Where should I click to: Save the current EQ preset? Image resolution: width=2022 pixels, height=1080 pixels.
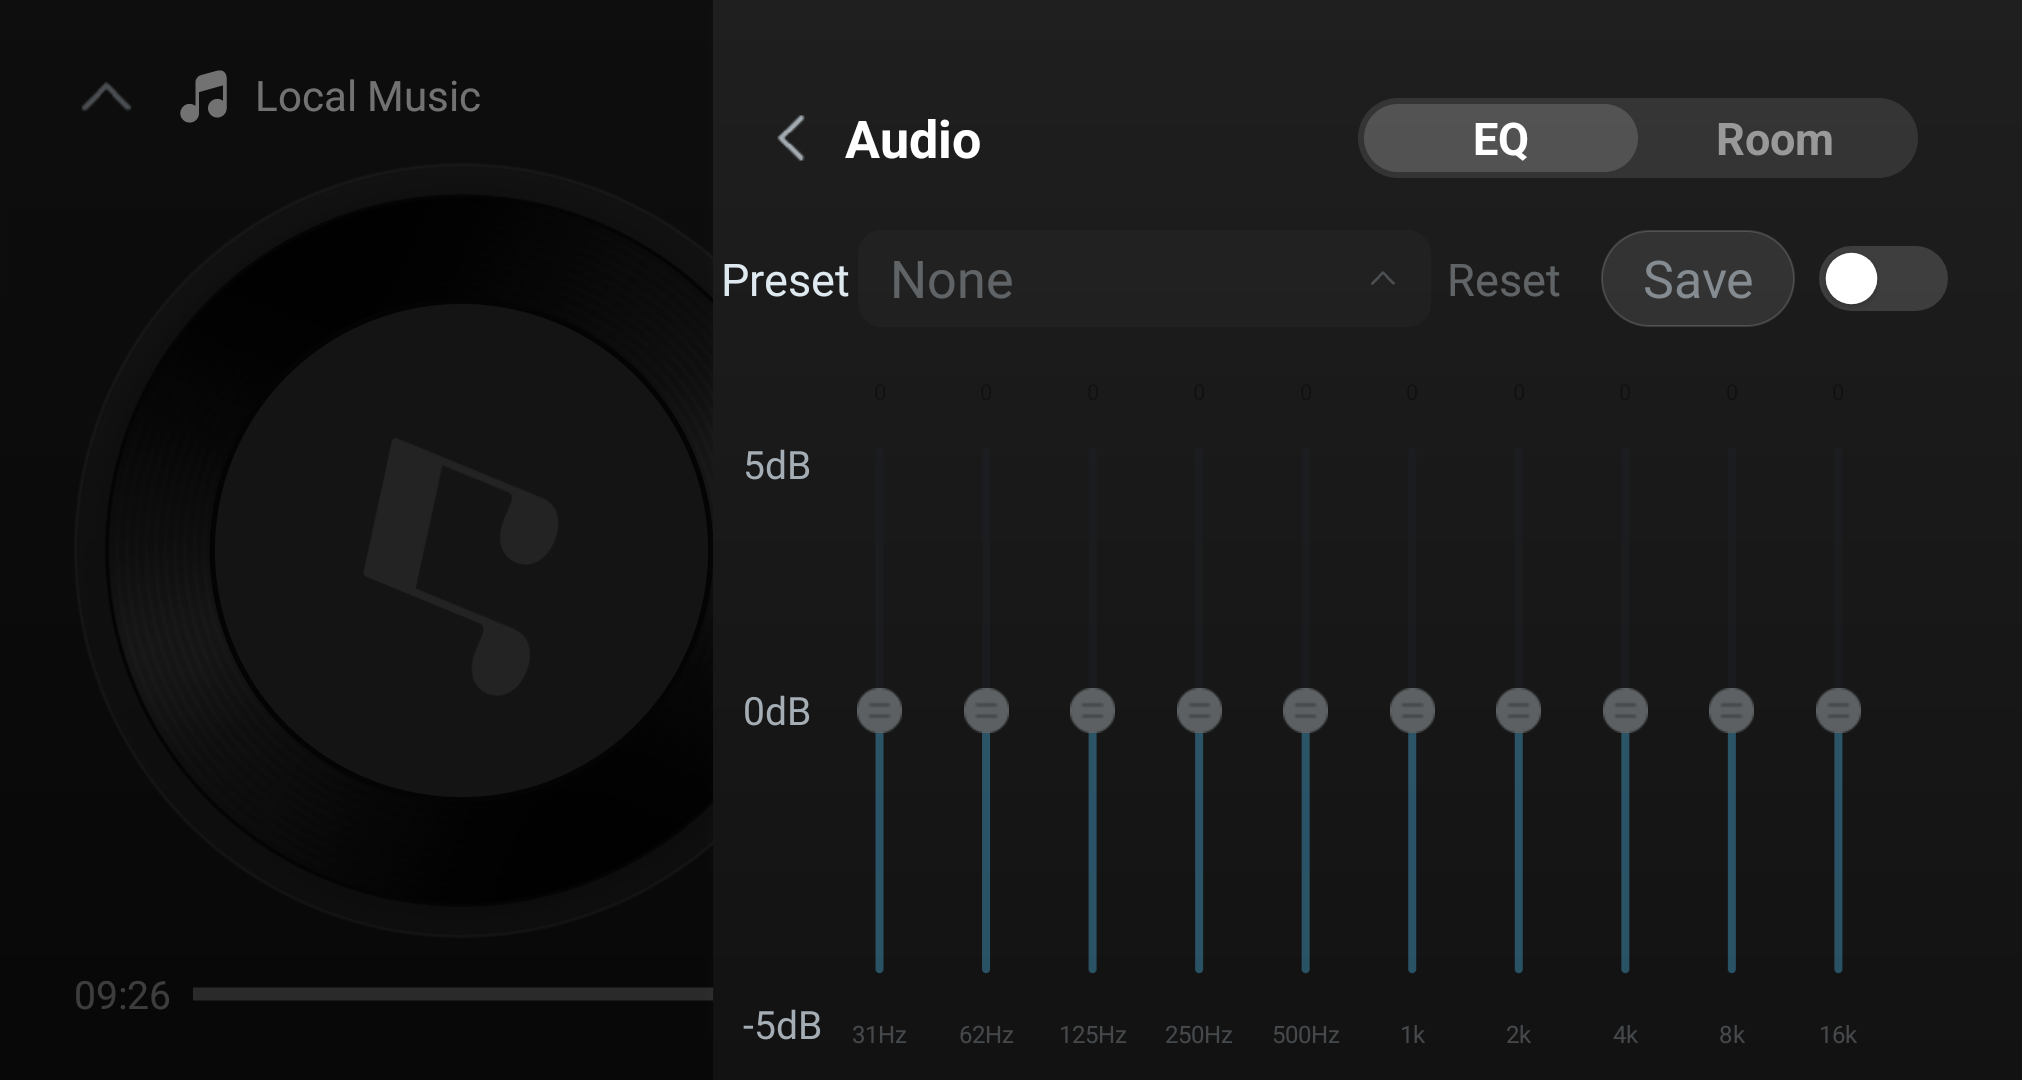[1697, 279]
